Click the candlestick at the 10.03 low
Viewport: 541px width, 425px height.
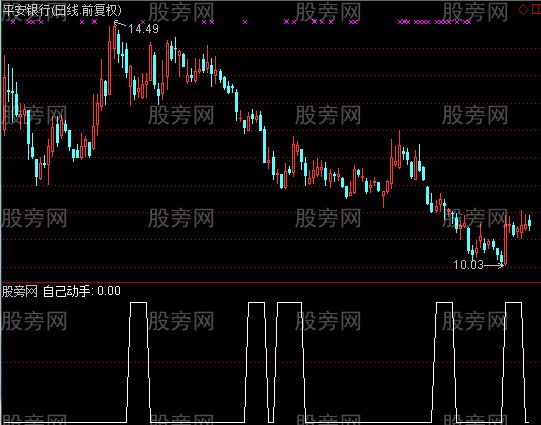coord(505,240)
